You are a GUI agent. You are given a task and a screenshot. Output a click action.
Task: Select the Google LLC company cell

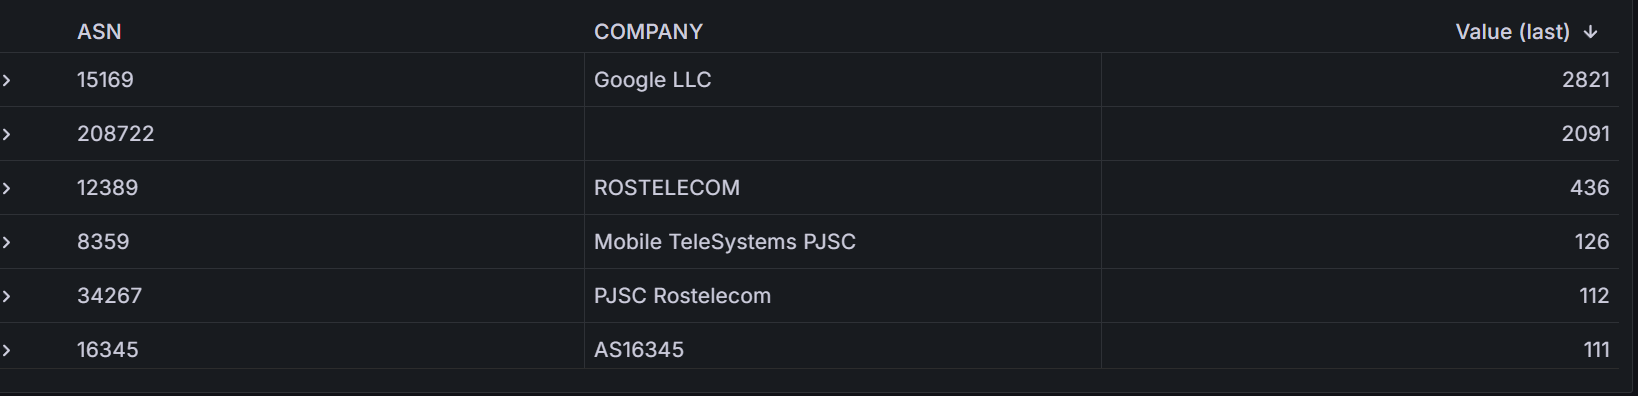click(842, 80)
